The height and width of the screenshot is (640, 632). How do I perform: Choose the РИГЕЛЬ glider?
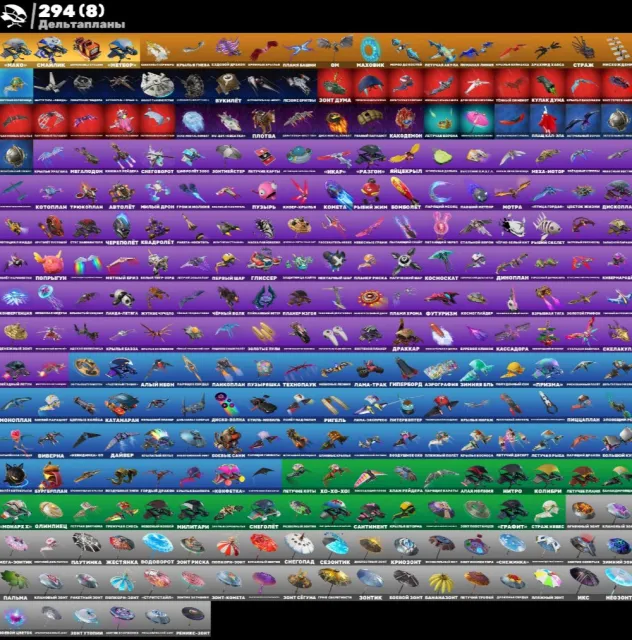[x=335, y=406]
